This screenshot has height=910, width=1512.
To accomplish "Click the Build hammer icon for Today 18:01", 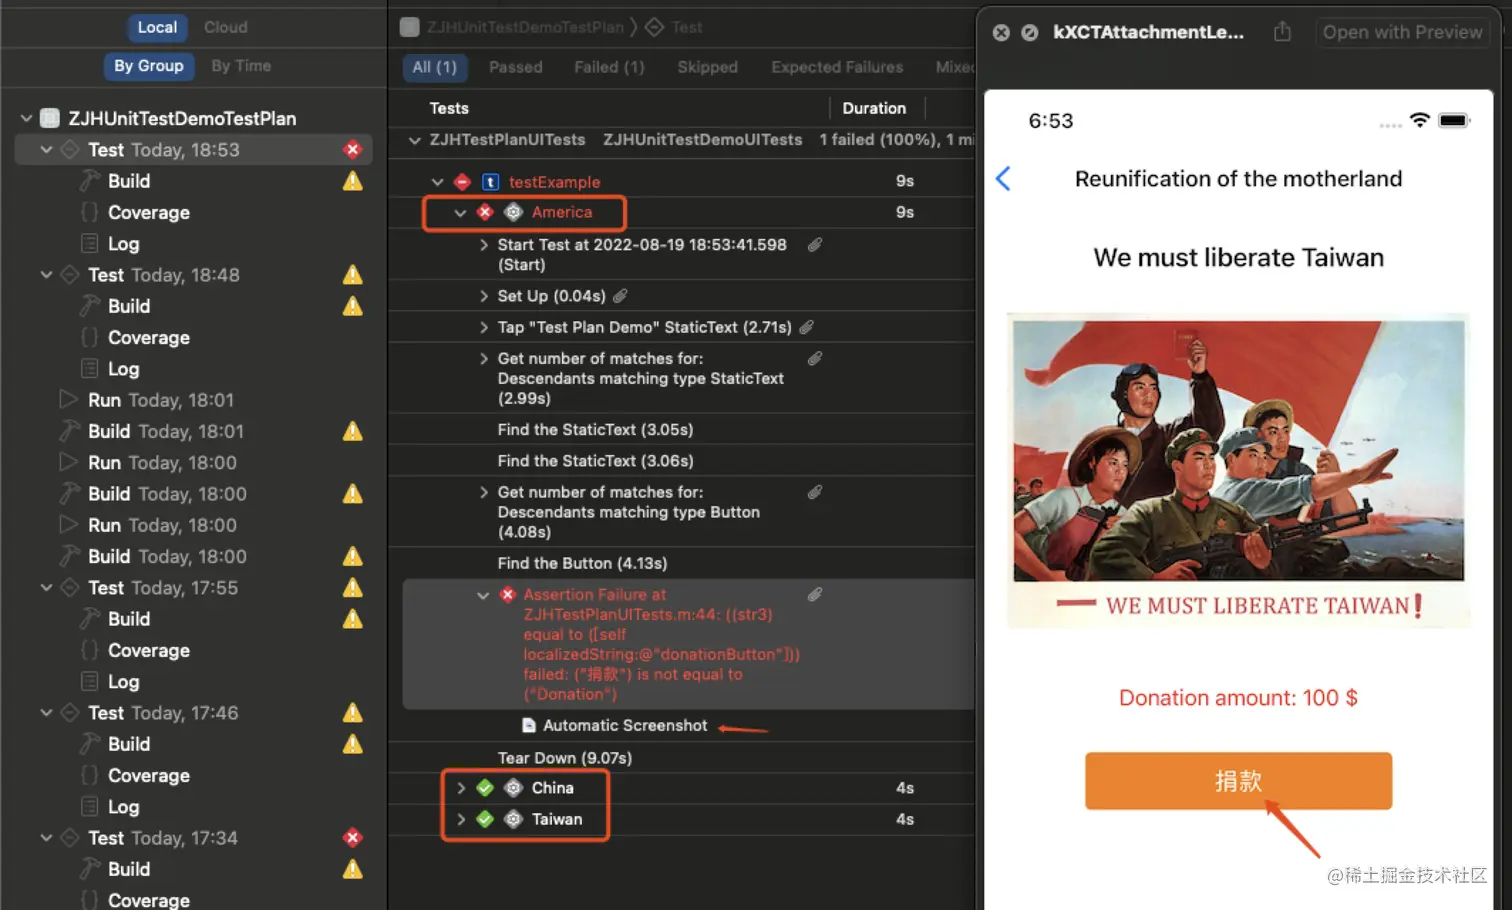I will 68,431.
